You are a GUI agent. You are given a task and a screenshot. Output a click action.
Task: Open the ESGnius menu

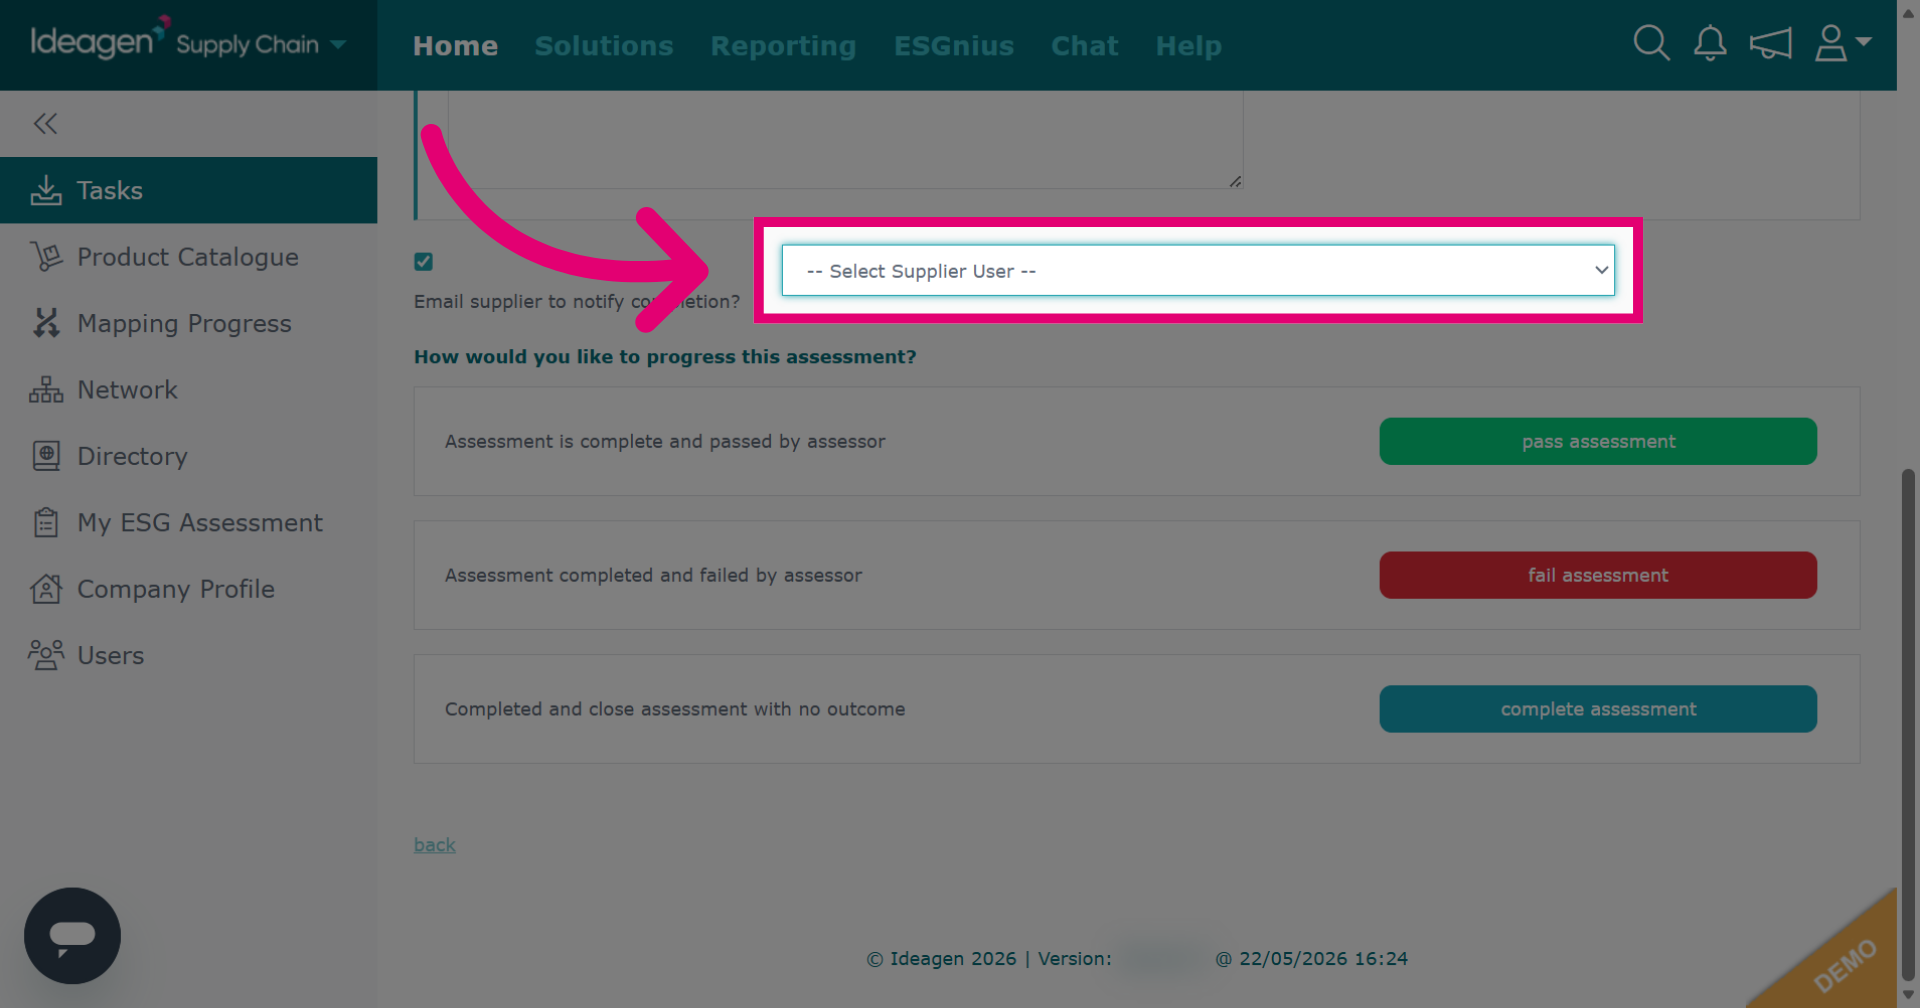click(x=954, y=46)
